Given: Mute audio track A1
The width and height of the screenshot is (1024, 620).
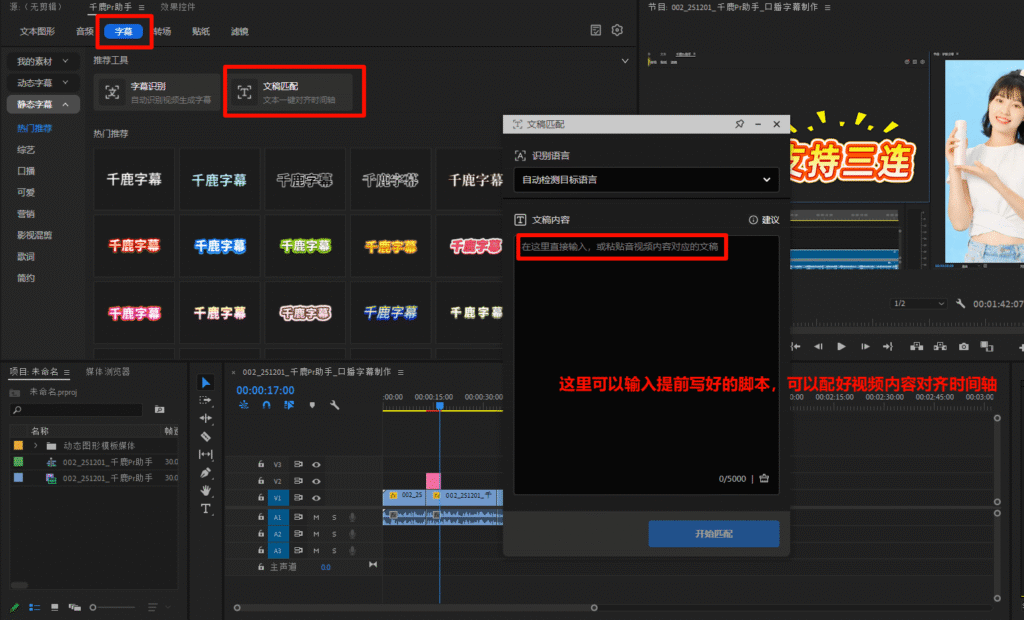Looking at the screenshot, I should coord(316,517).
